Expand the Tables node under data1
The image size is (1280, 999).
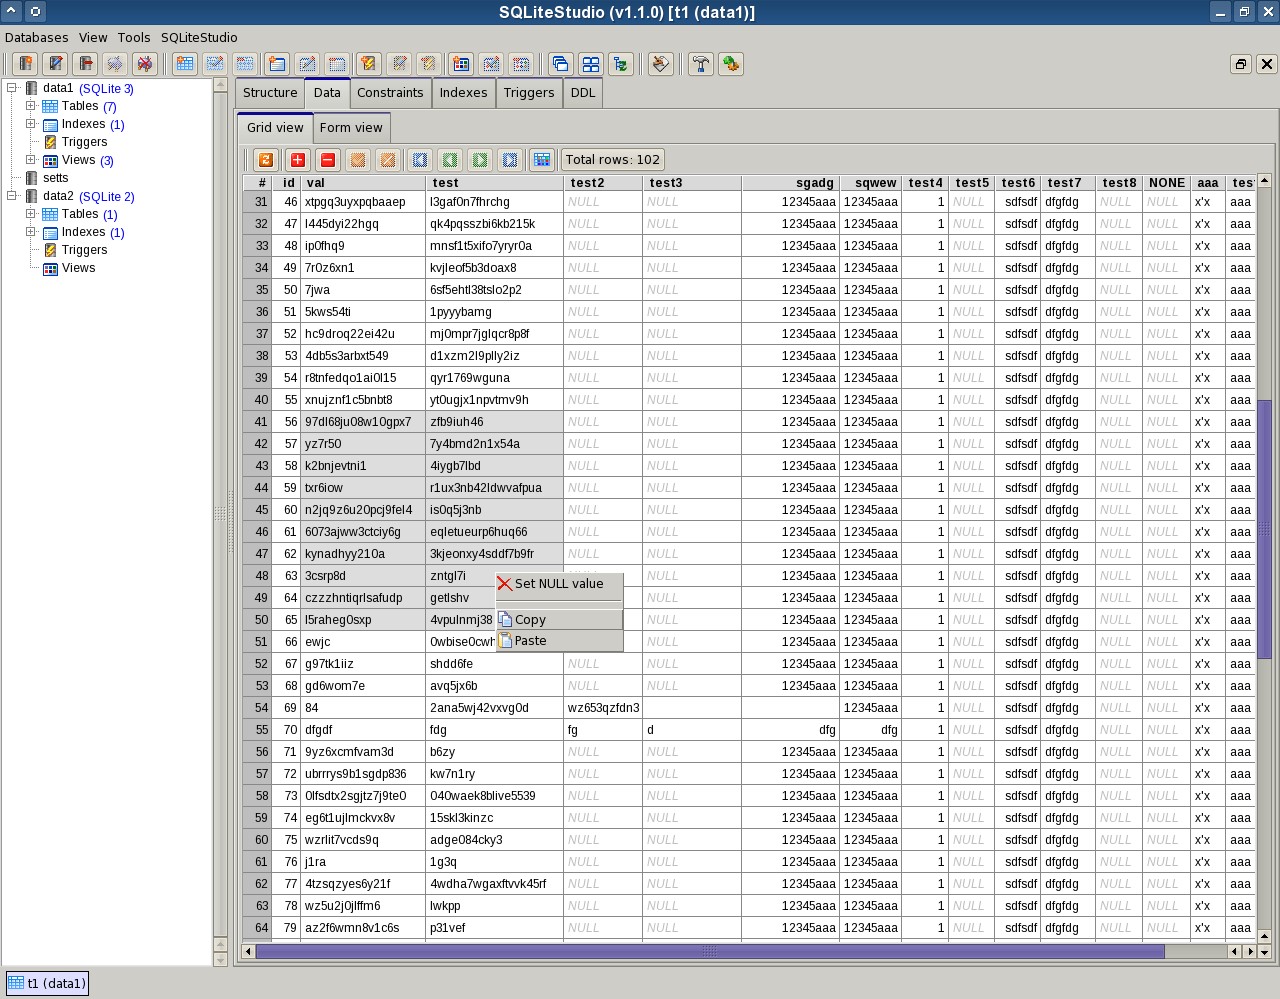click(31, 106)
